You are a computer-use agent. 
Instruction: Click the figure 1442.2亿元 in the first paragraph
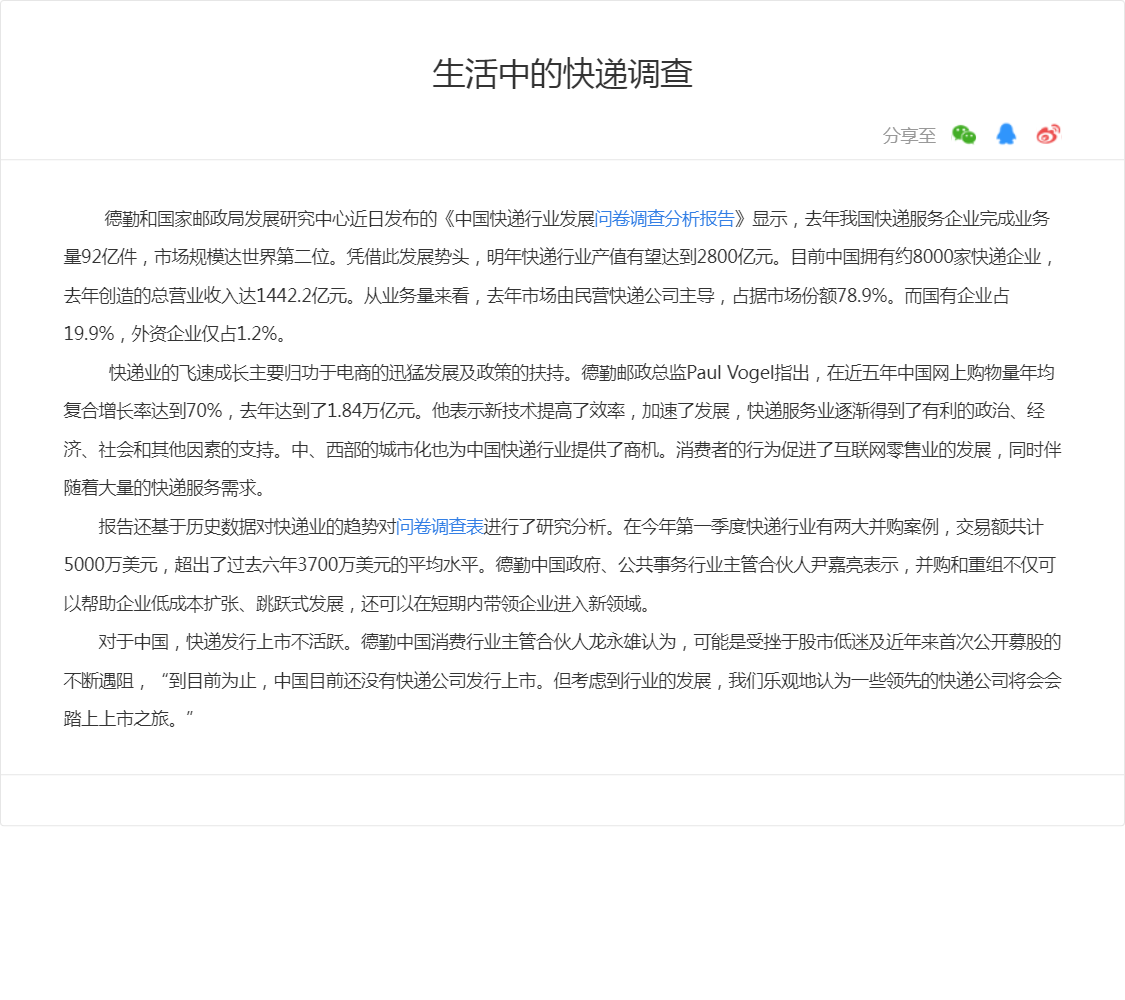301,296
